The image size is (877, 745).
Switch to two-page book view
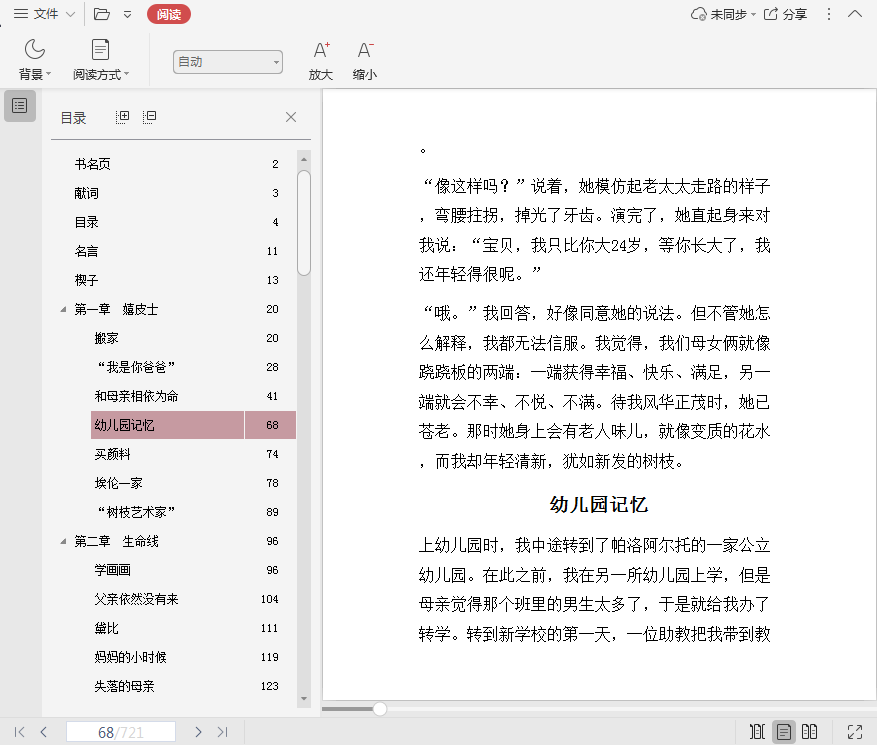click(x=810, y=732)
